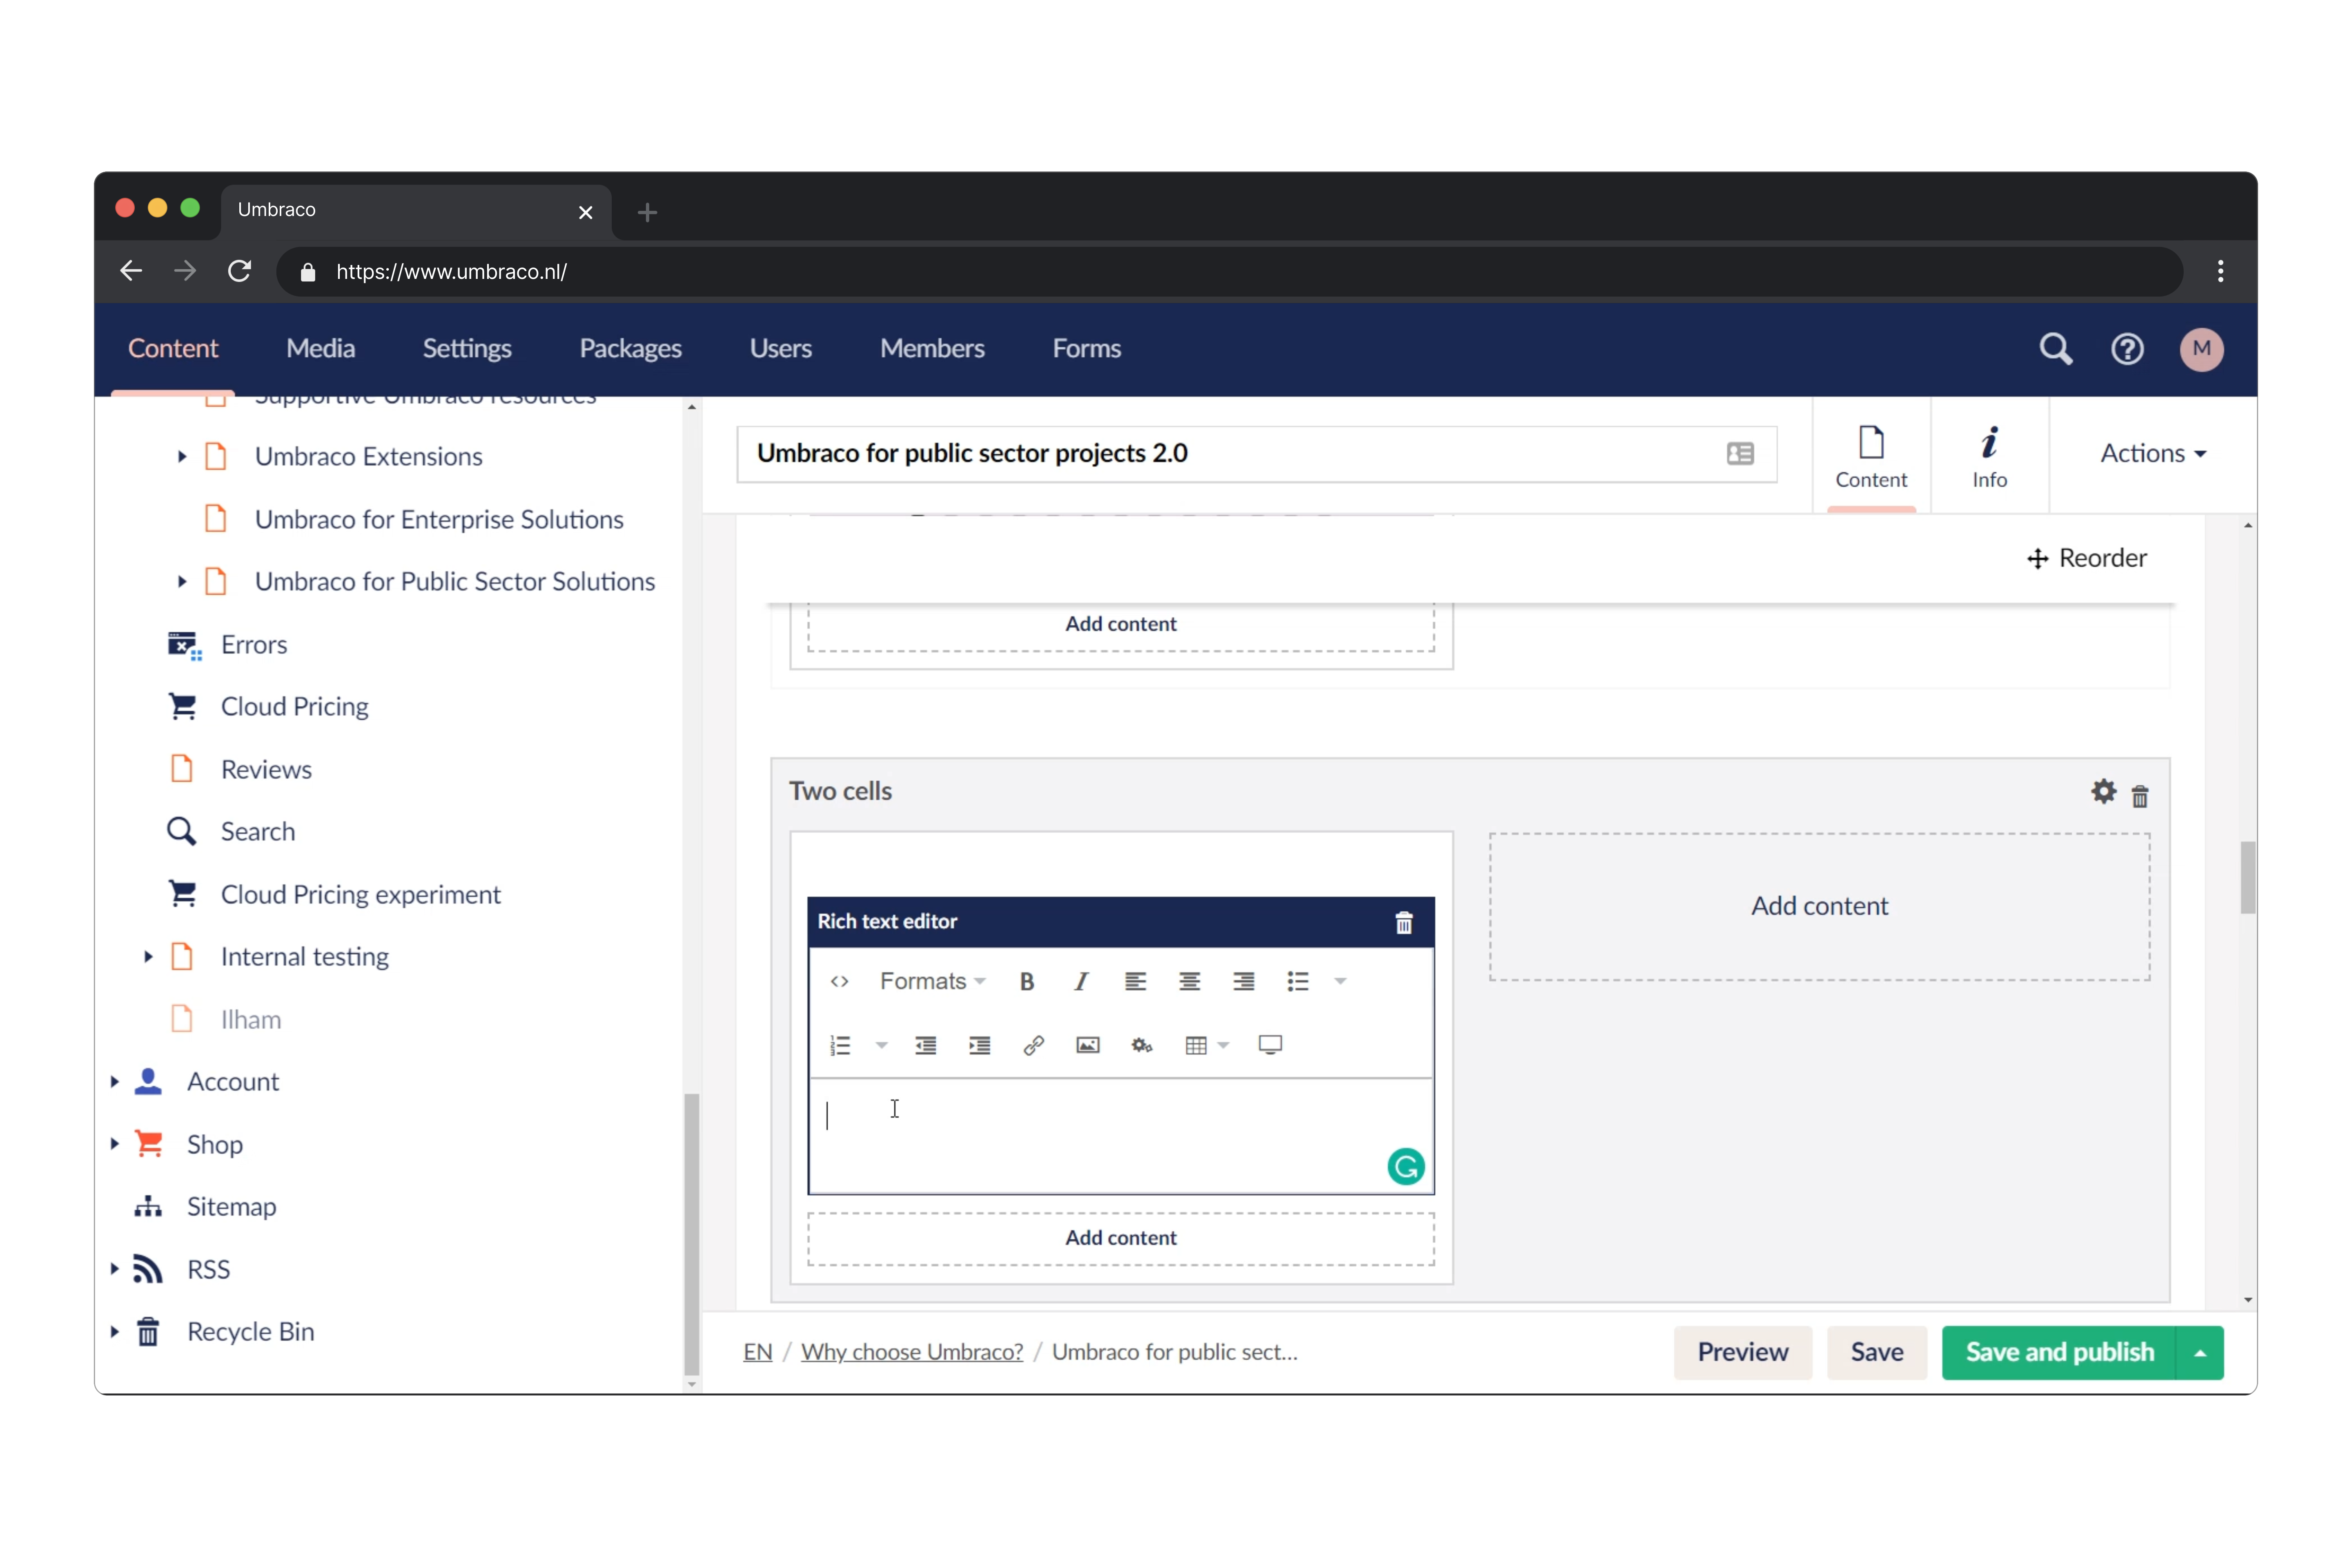Click the name field properties icon
This screenshot has width=2352, height=1568.
click(1739, 454)
